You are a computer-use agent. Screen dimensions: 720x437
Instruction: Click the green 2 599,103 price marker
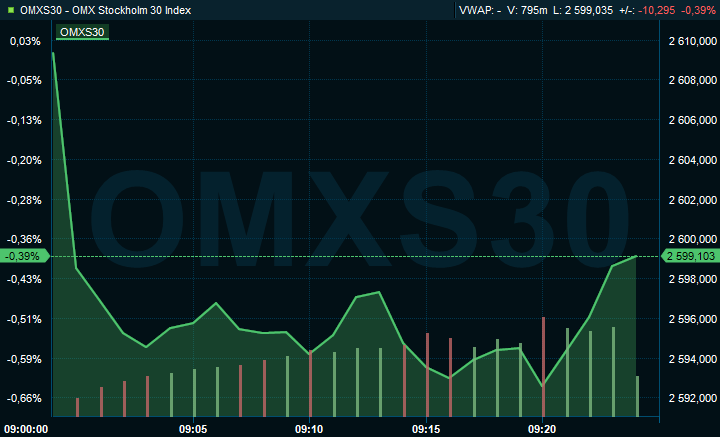click(690, 256)
